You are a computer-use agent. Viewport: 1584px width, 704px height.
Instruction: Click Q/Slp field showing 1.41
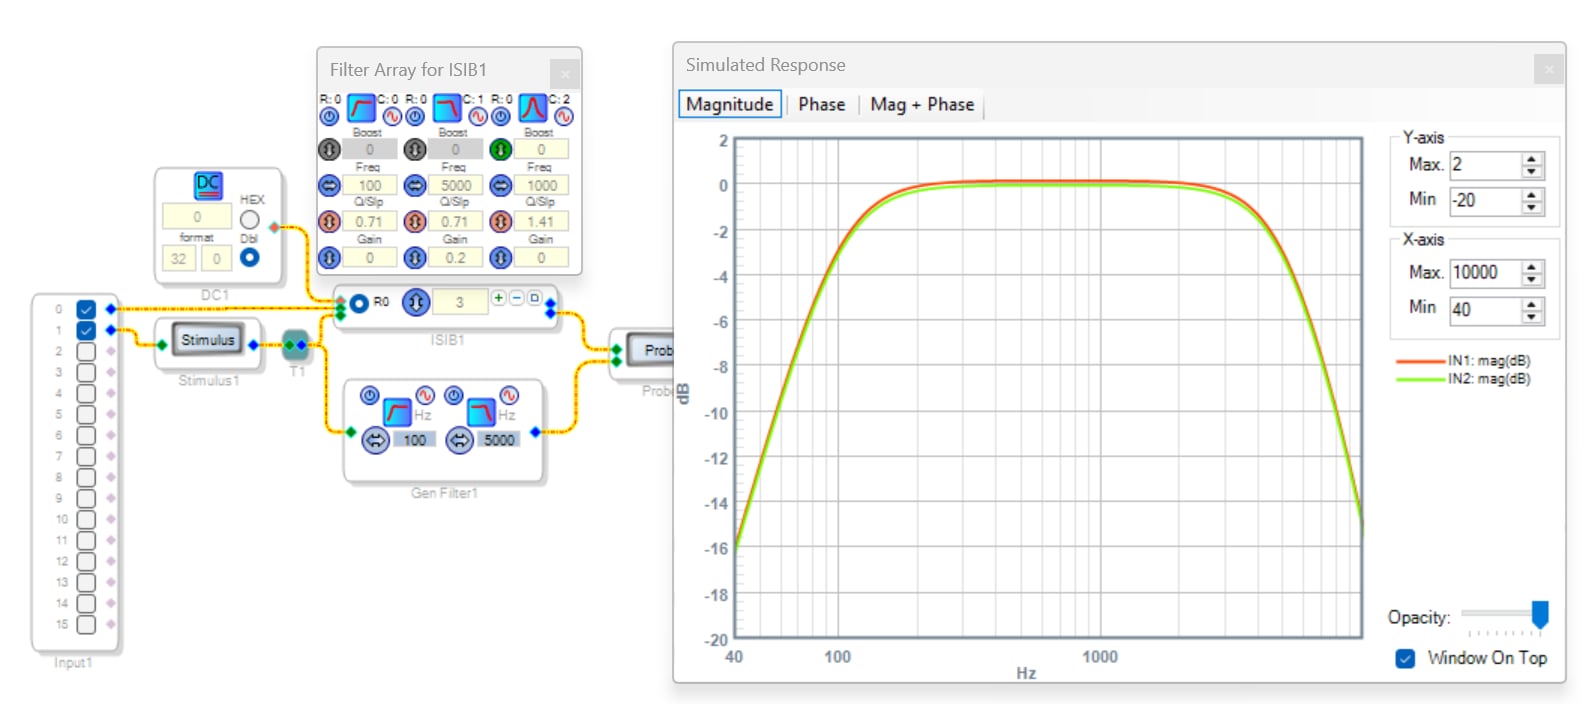click(x=541, y=221)
